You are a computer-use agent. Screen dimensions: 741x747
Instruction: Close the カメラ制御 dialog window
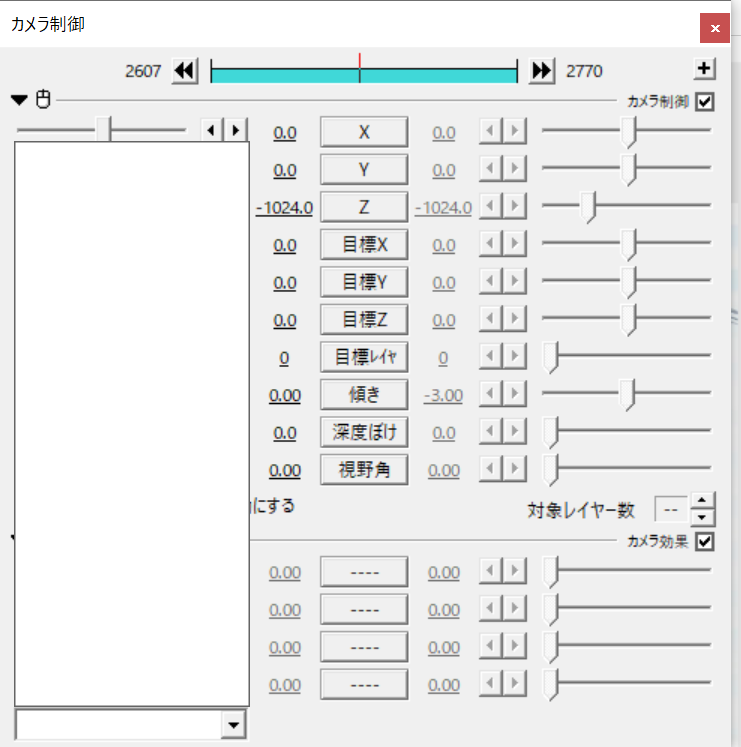[x=714, y=29]
